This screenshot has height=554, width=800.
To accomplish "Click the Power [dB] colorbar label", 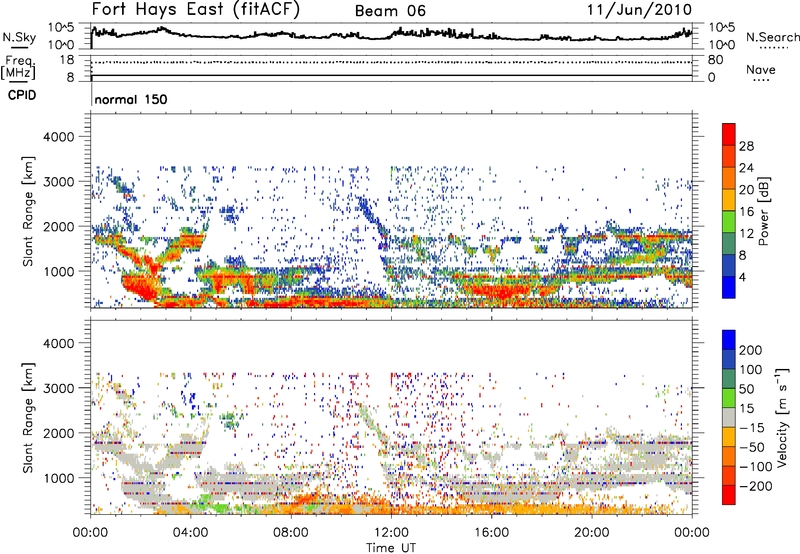I will pos(763,211).
